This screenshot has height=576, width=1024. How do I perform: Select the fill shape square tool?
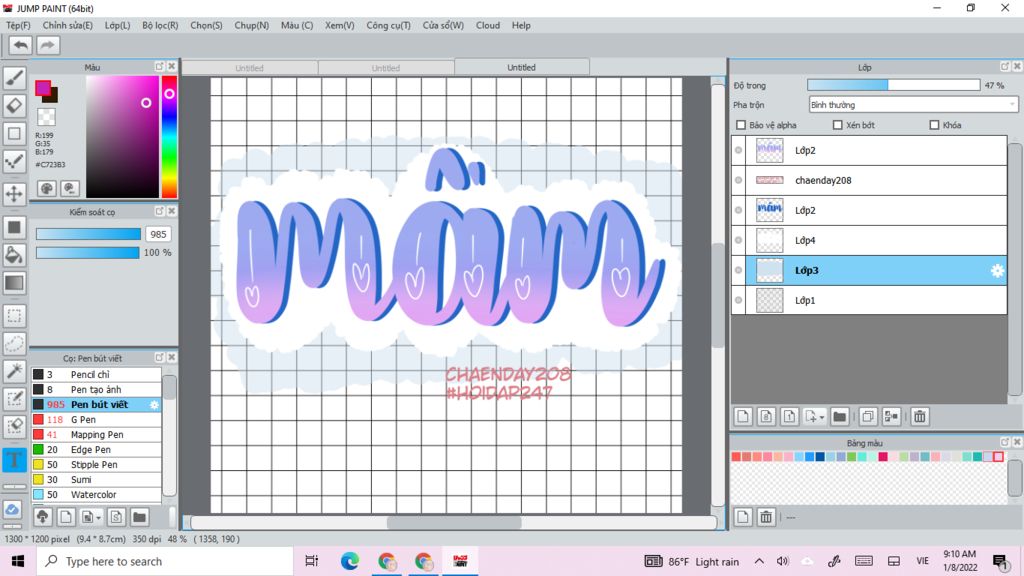pyautogui.click(x=14, y=227)
